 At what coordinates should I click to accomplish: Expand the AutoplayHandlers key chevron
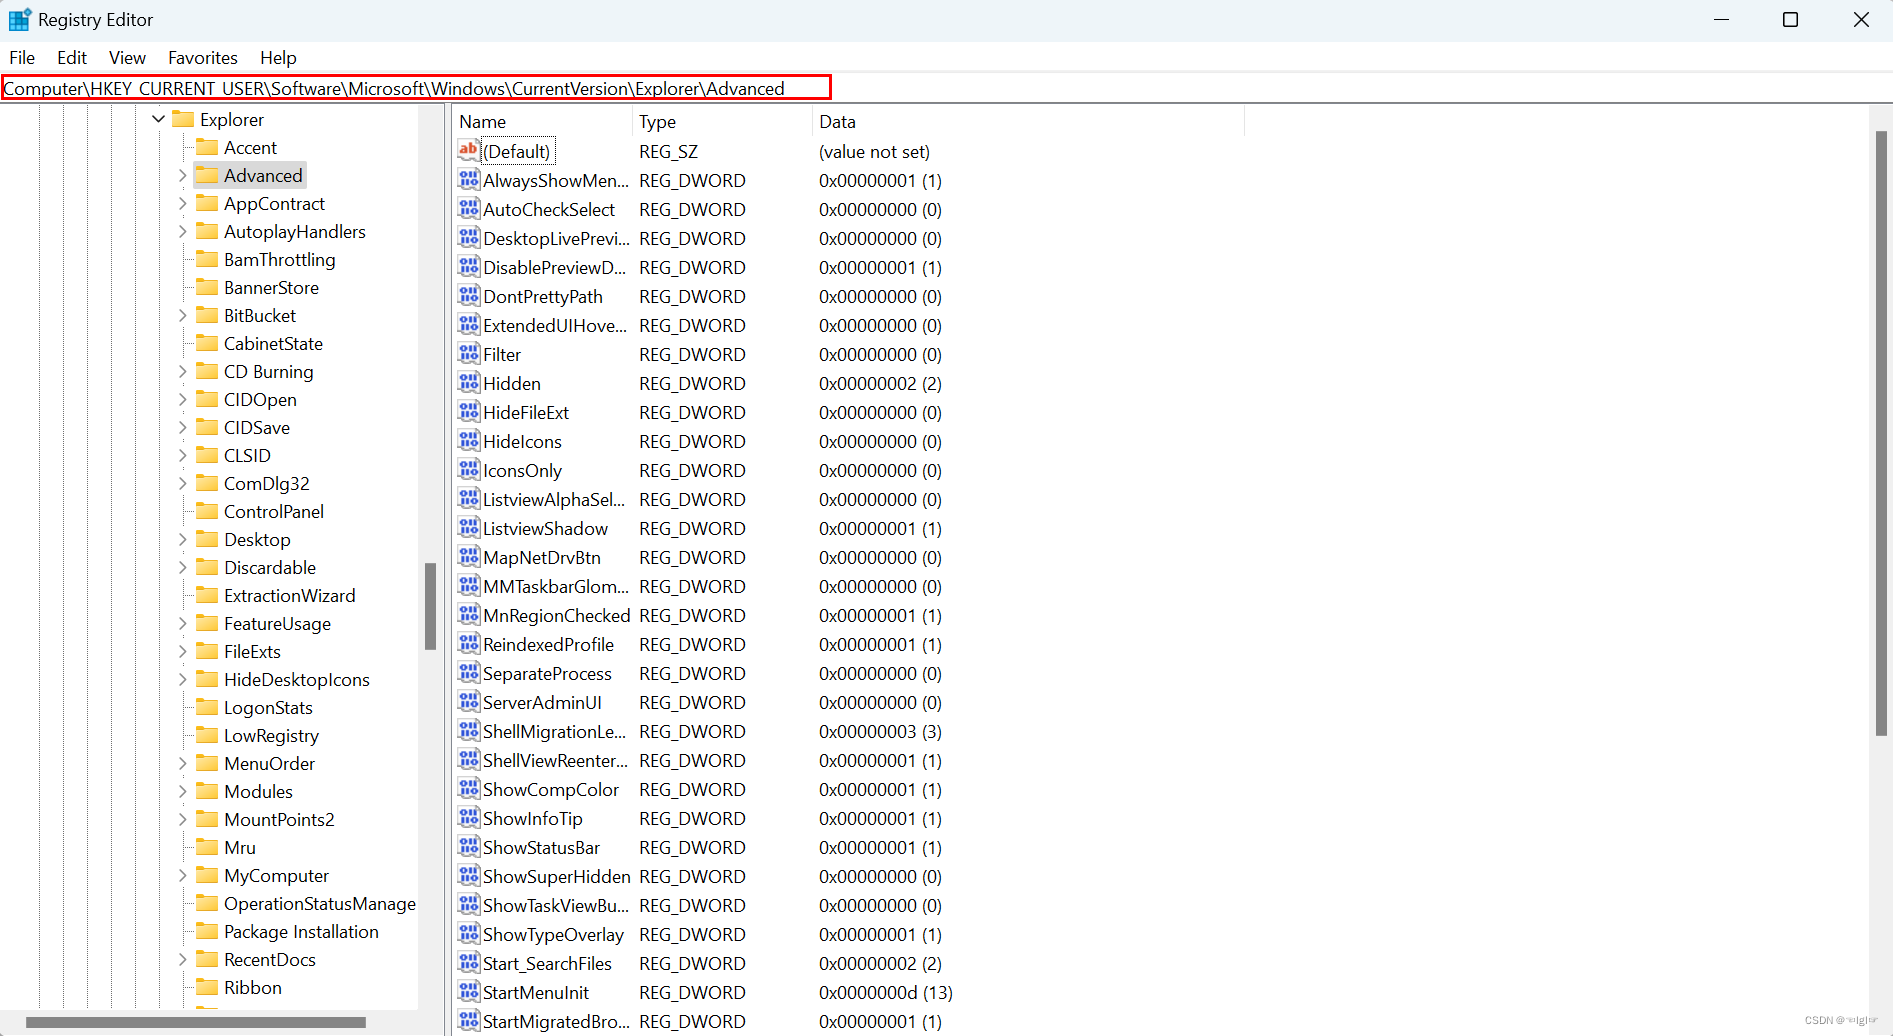182,232
